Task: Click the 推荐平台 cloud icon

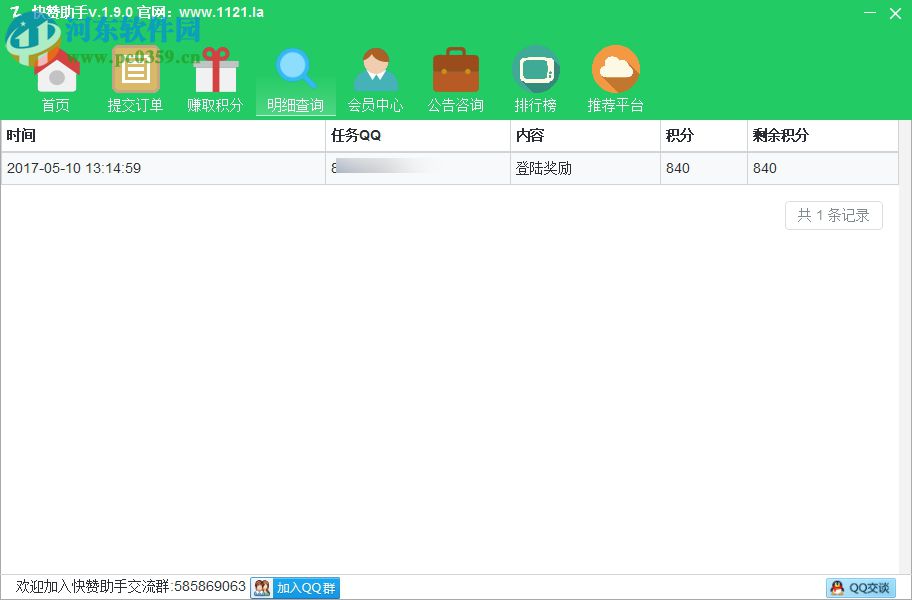Action: coord(616,70)
